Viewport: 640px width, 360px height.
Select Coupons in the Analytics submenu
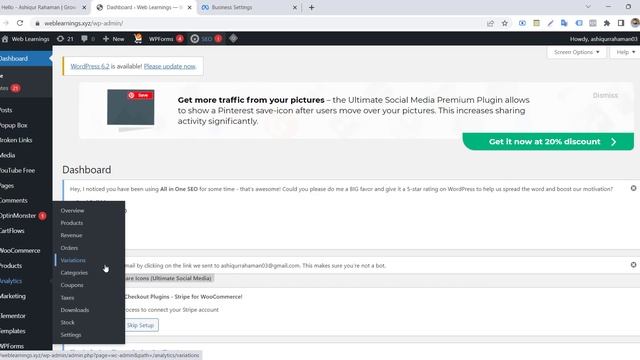(x=72, y=285)
